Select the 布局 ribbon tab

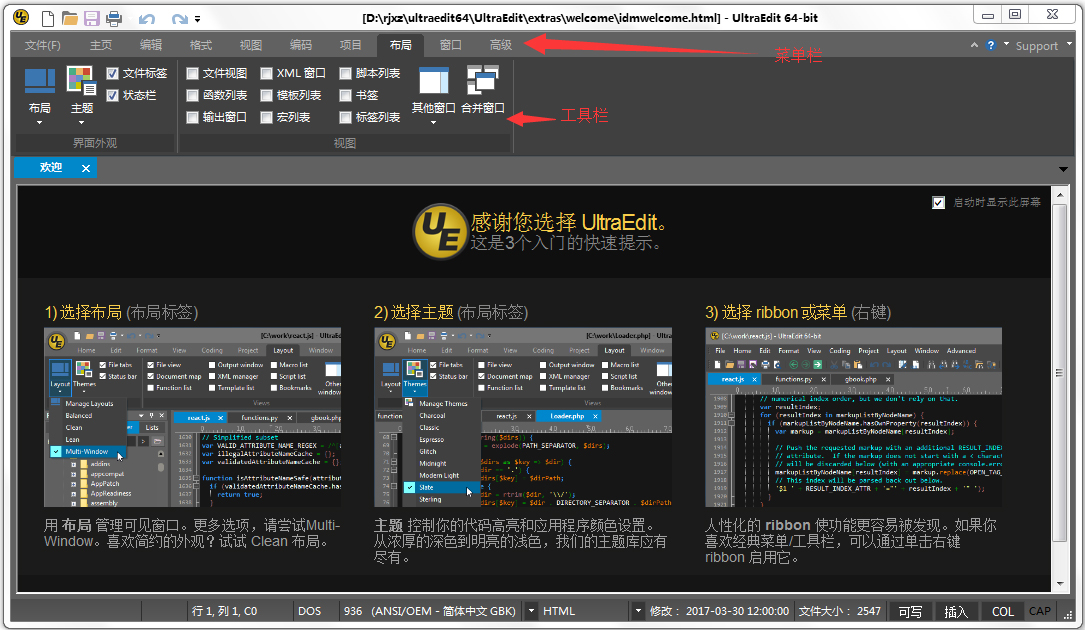(401, 45)
